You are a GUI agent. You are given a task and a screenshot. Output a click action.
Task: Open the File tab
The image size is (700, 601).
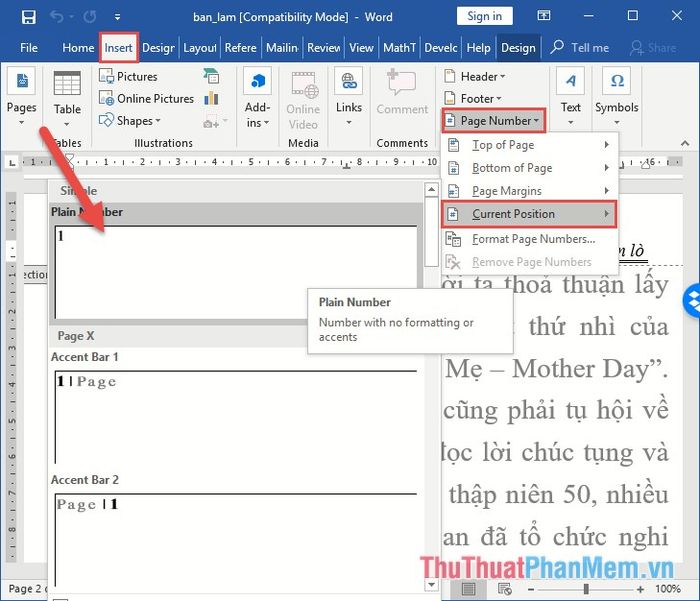coord(29,48)
